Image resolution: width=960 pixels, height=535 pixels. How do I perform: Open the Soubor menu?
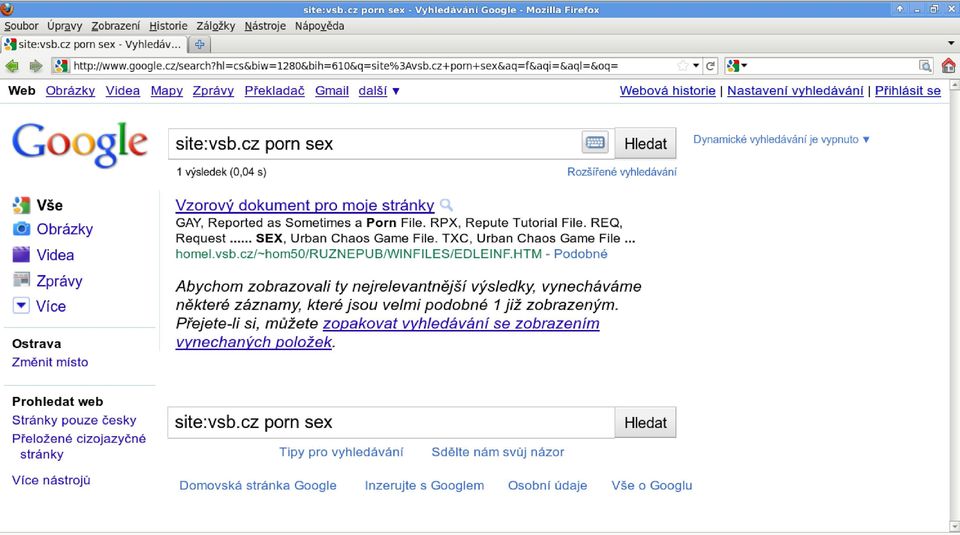21,26
